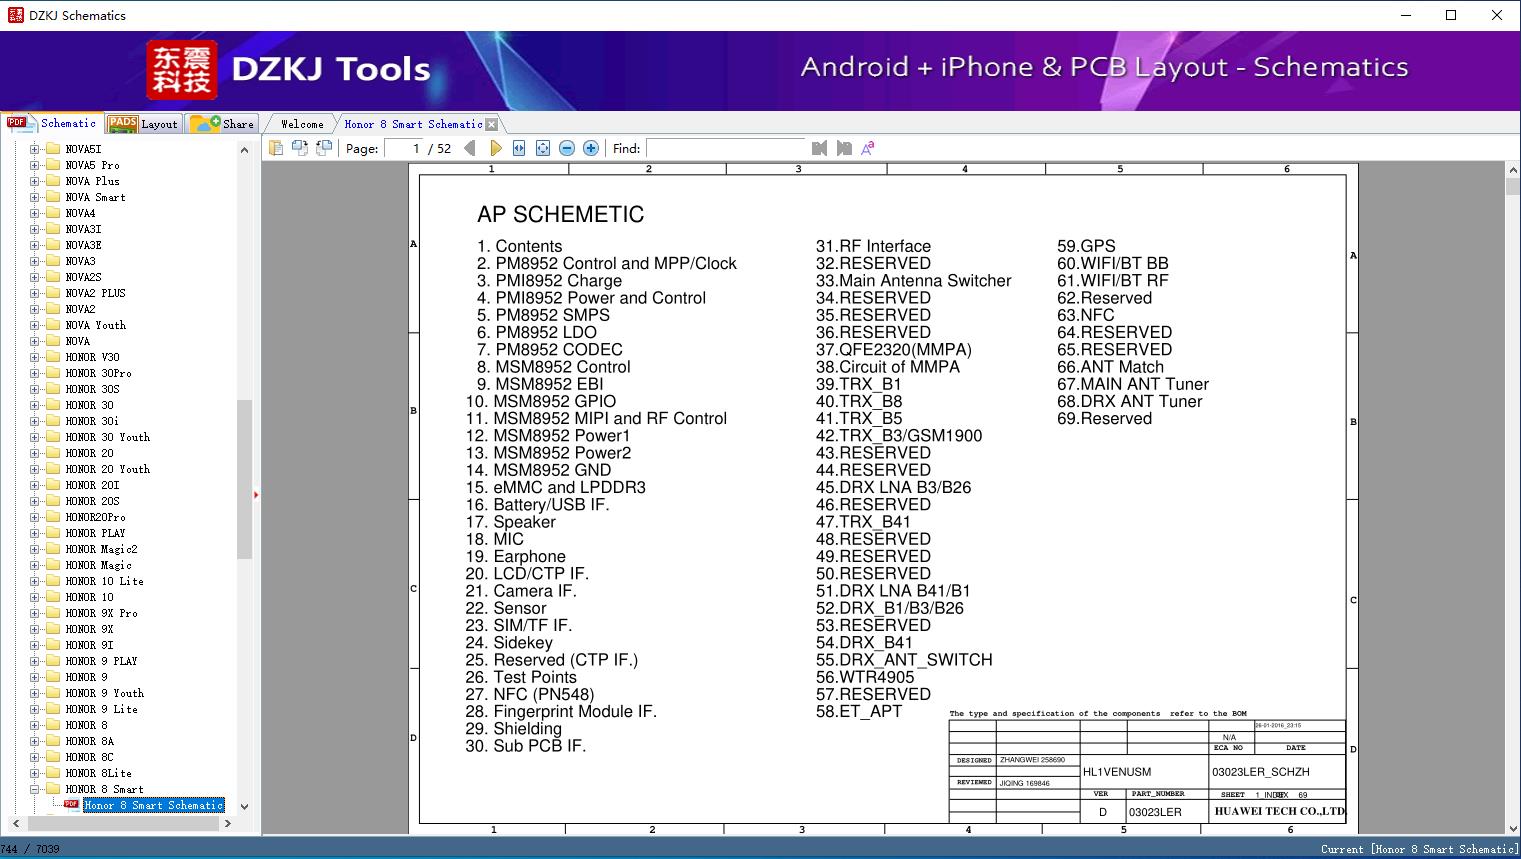Select HONOR 8C in the tree
The image size is (1521, 859).
(90, 757)
